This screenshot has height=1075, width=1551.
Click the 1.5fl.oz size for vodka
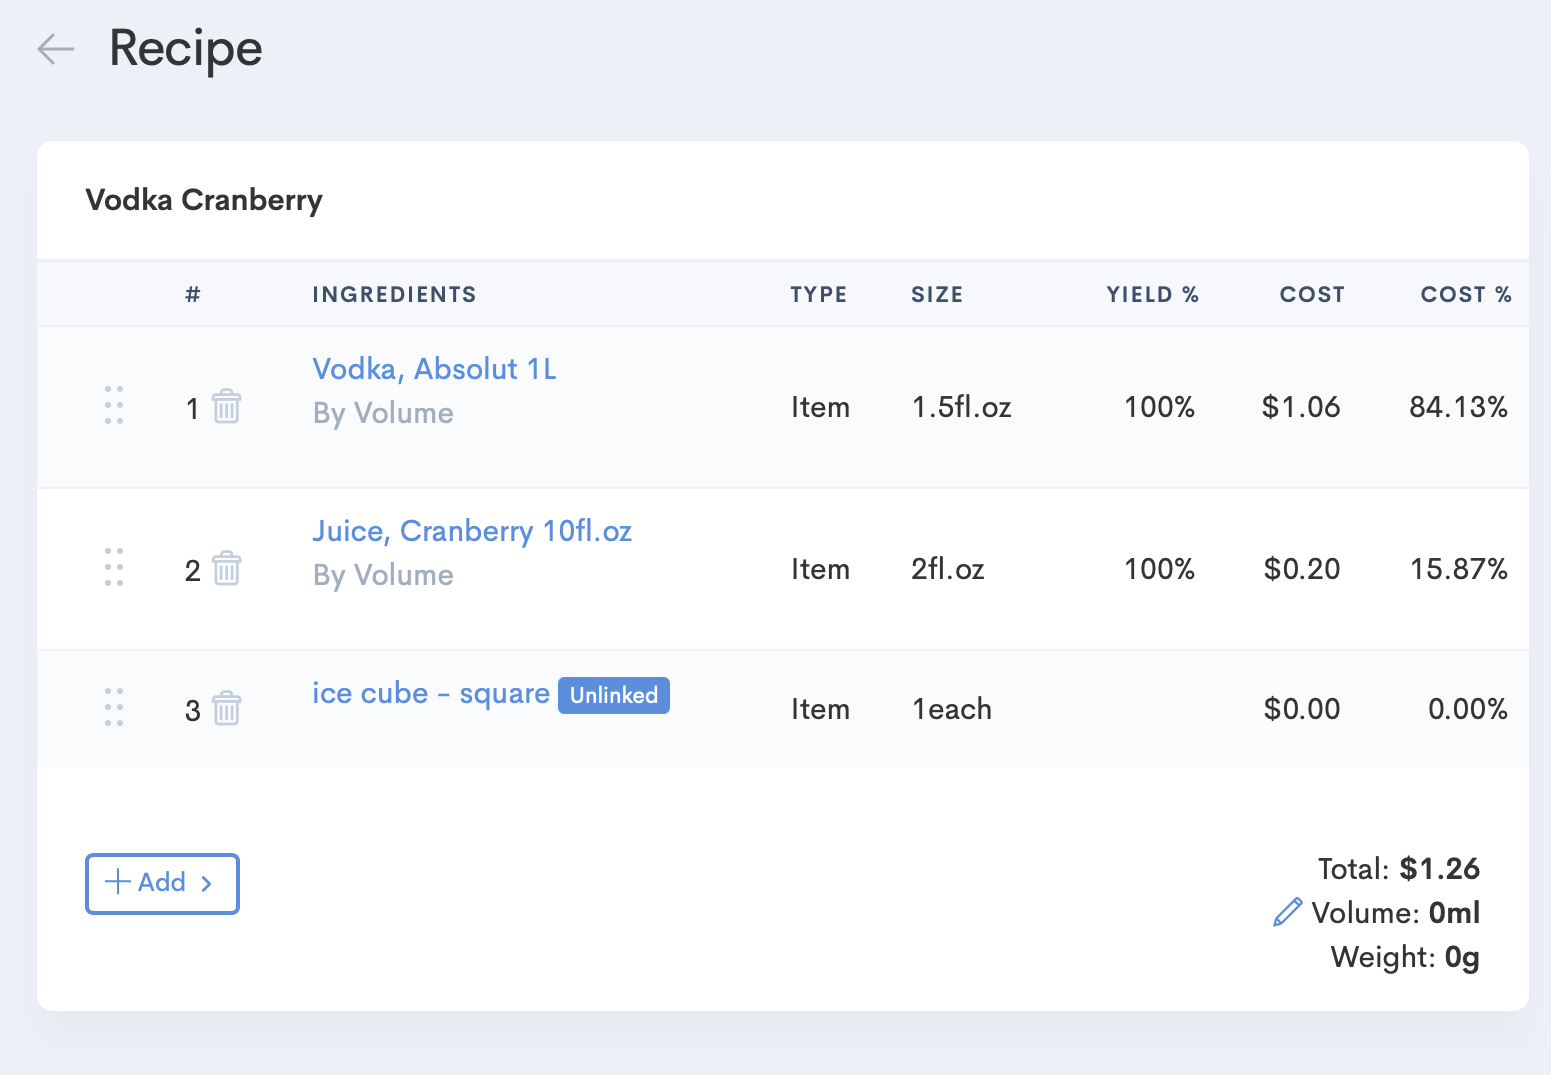961,407
